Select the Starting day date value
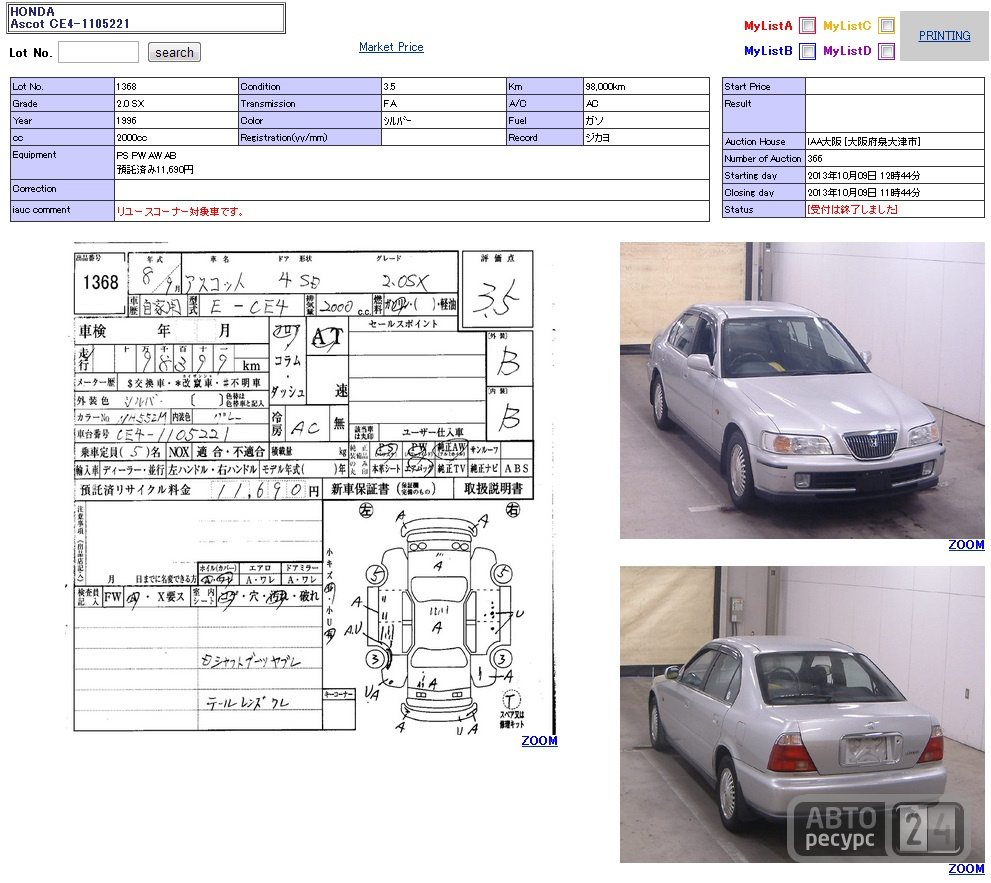This screenshot has width=991, height=883. point(863,176)
